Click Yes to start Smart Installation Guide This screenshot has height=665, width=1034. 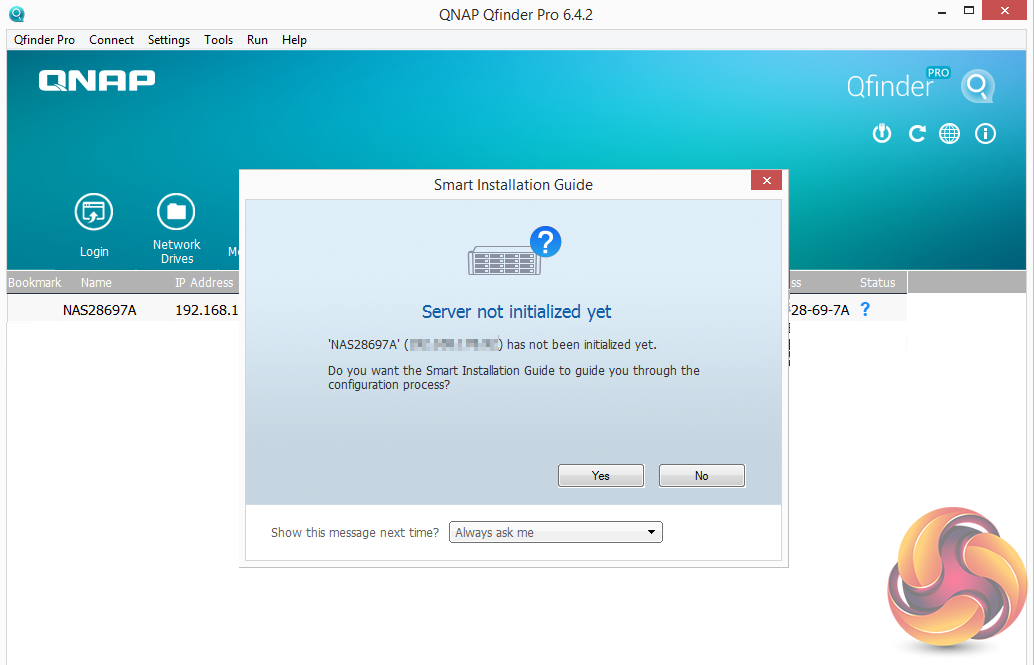601,476
